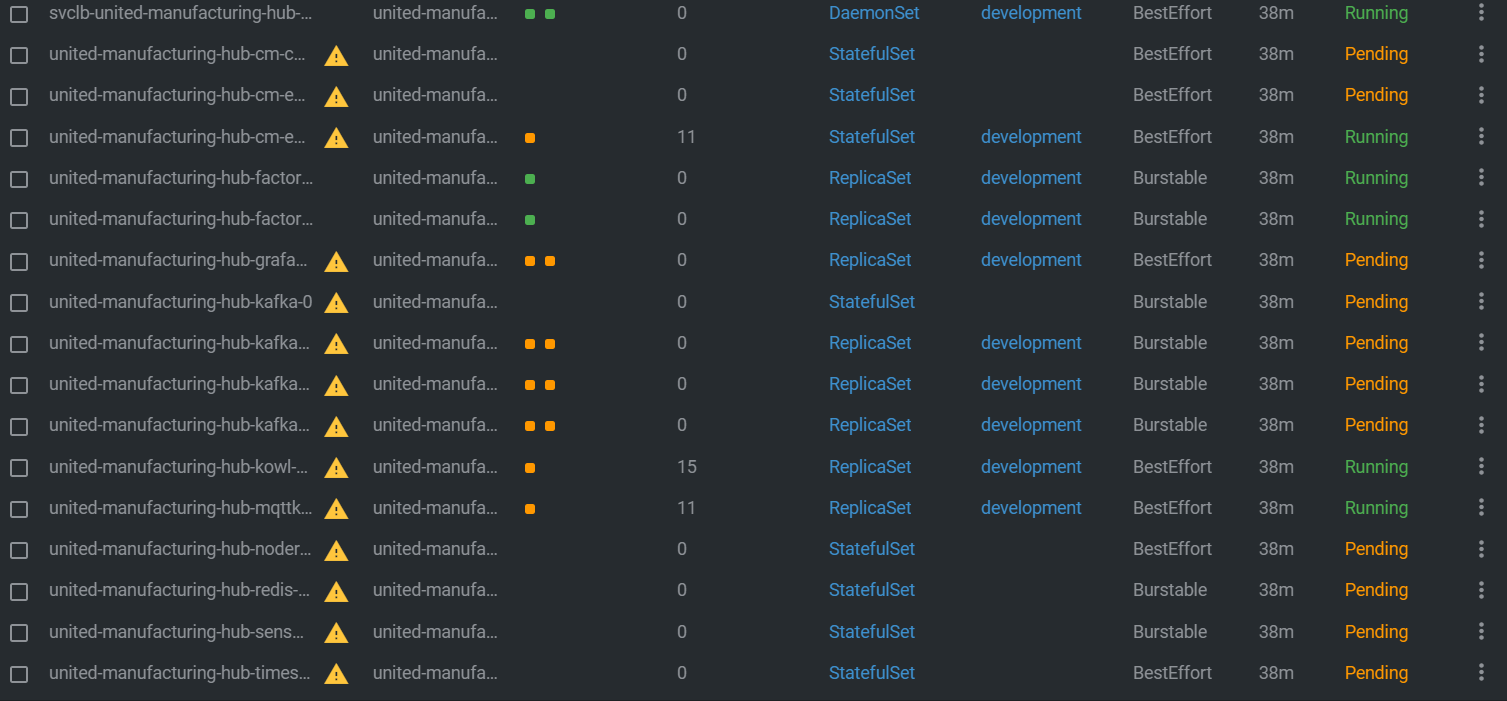This screenshot has height=701, width=1507.
Task: Click the warning icon on hub-mqttk pod
Action: click(337, 509)
